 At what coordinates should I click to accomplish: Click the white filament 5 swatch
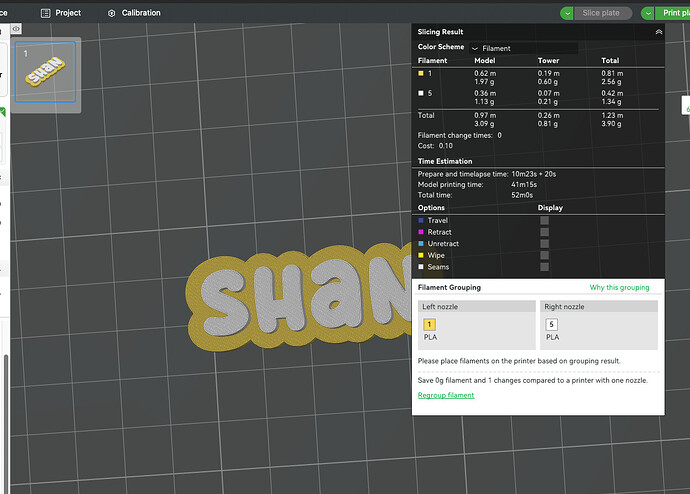point(421,93)
